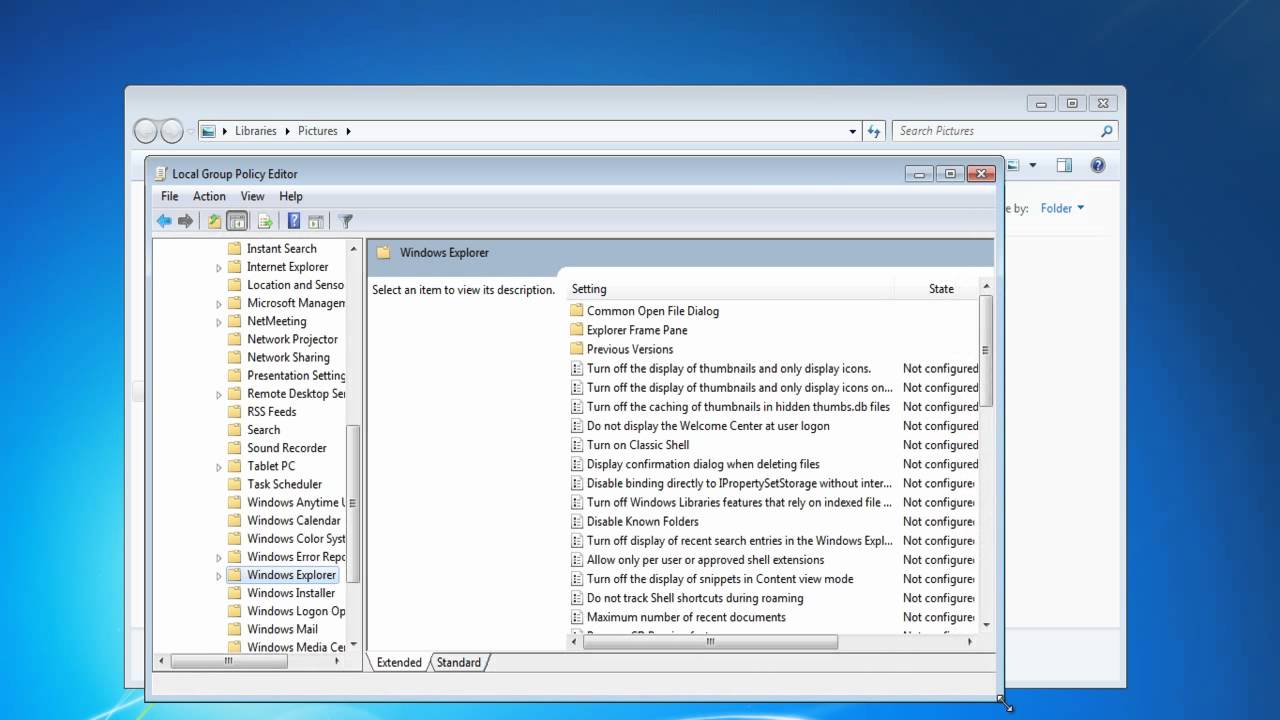Expand the NetMeeting tree node

coord(219,322)
